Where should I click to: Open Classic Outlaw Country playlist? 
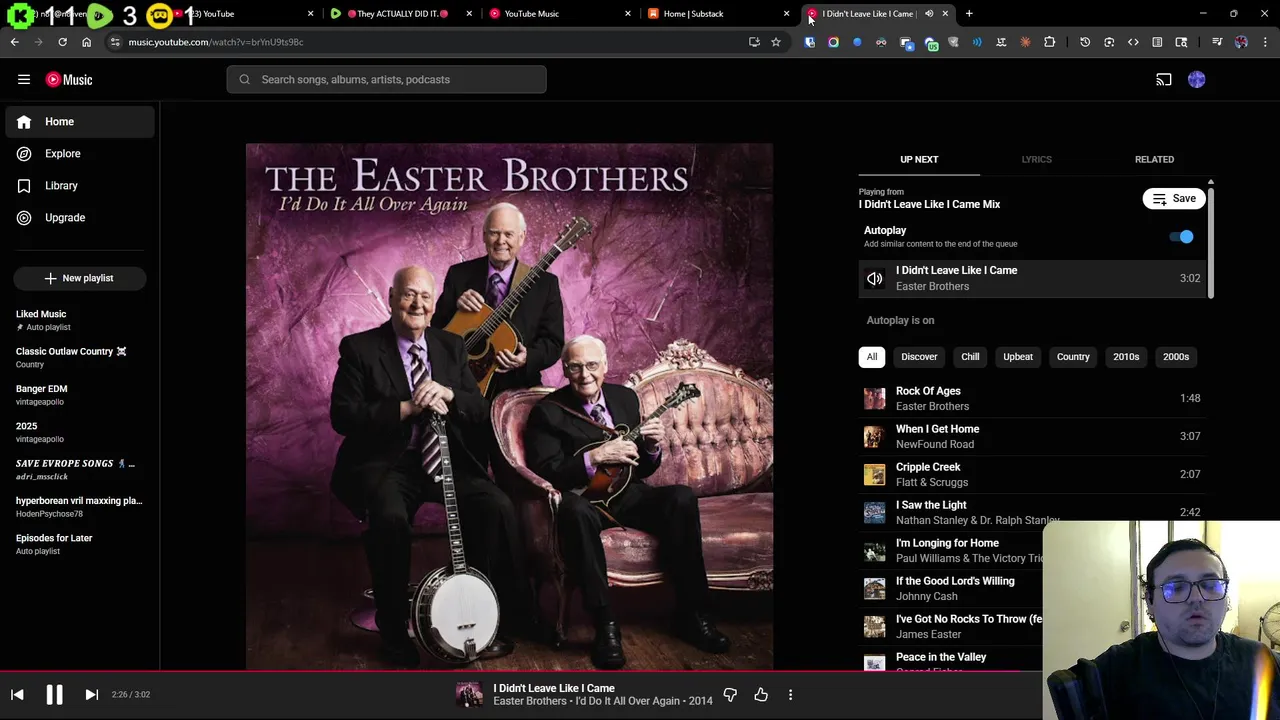click(80, 357)
